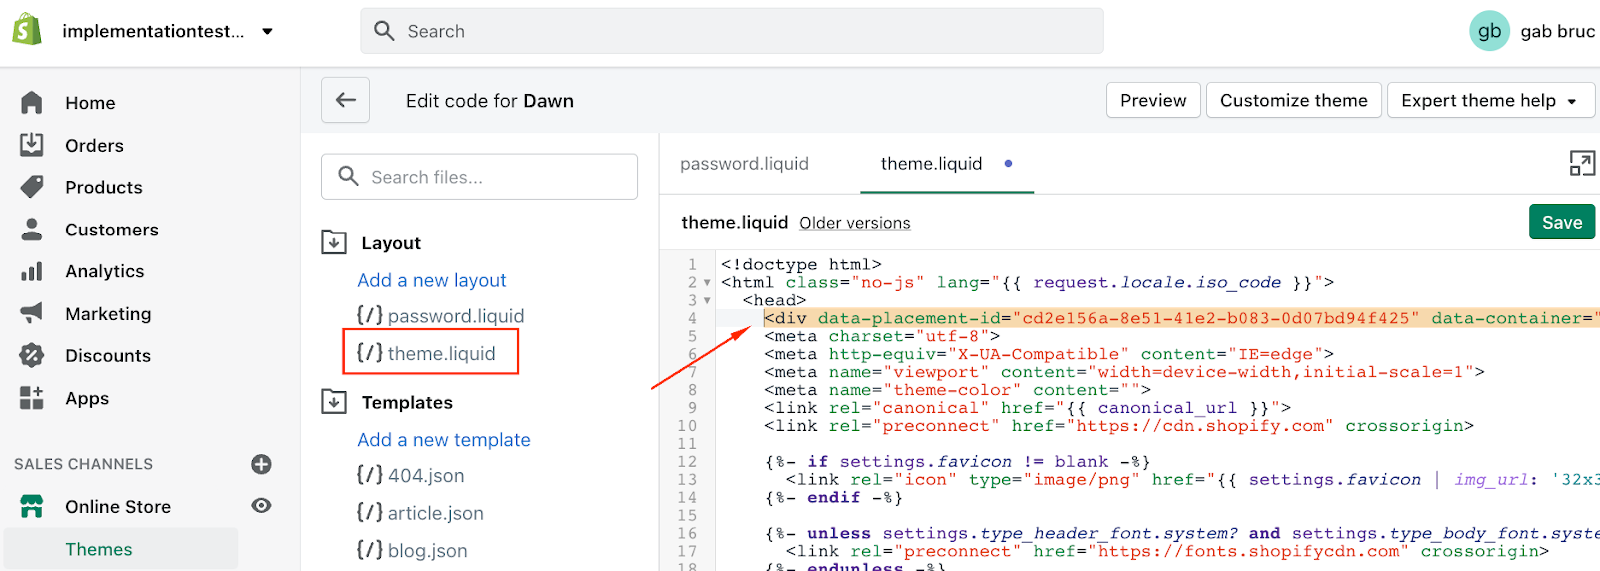Click Customize theme button
1600x571 pixels.
point(1293,100)
